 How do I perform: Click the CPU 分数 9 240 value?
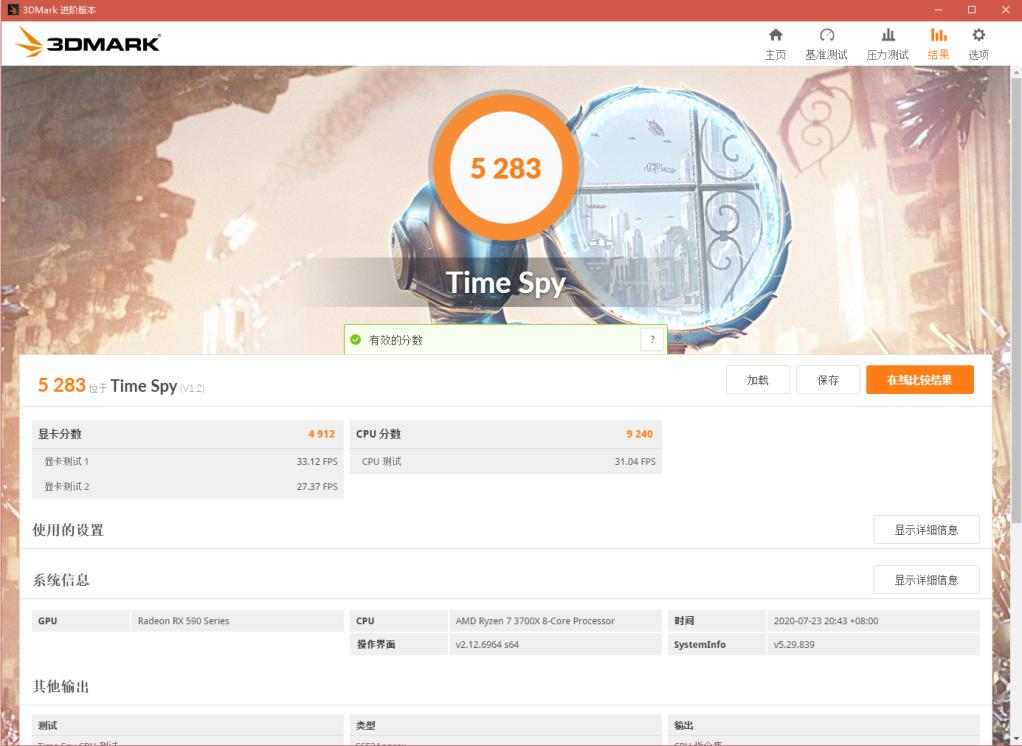click(x=639, y=434)
